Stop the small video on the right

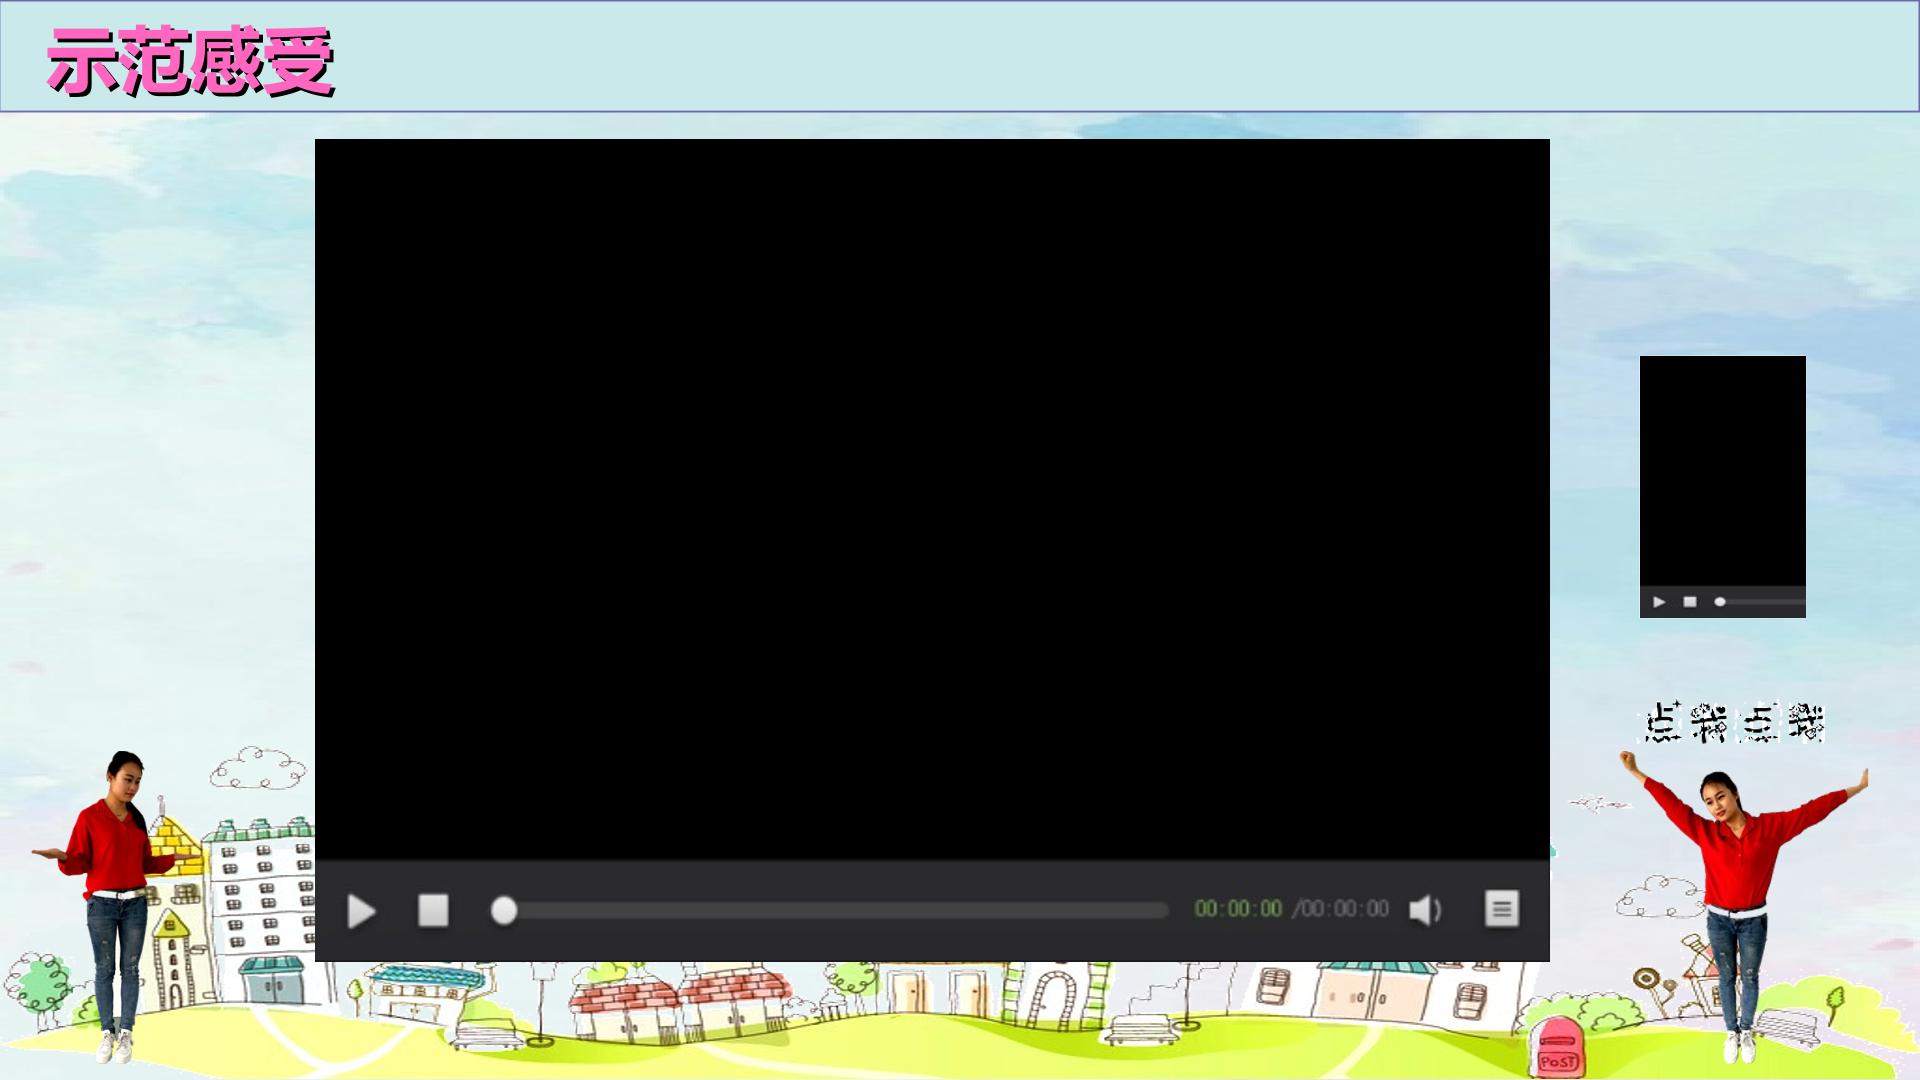pyautogui.click(x=1690, y=602)
